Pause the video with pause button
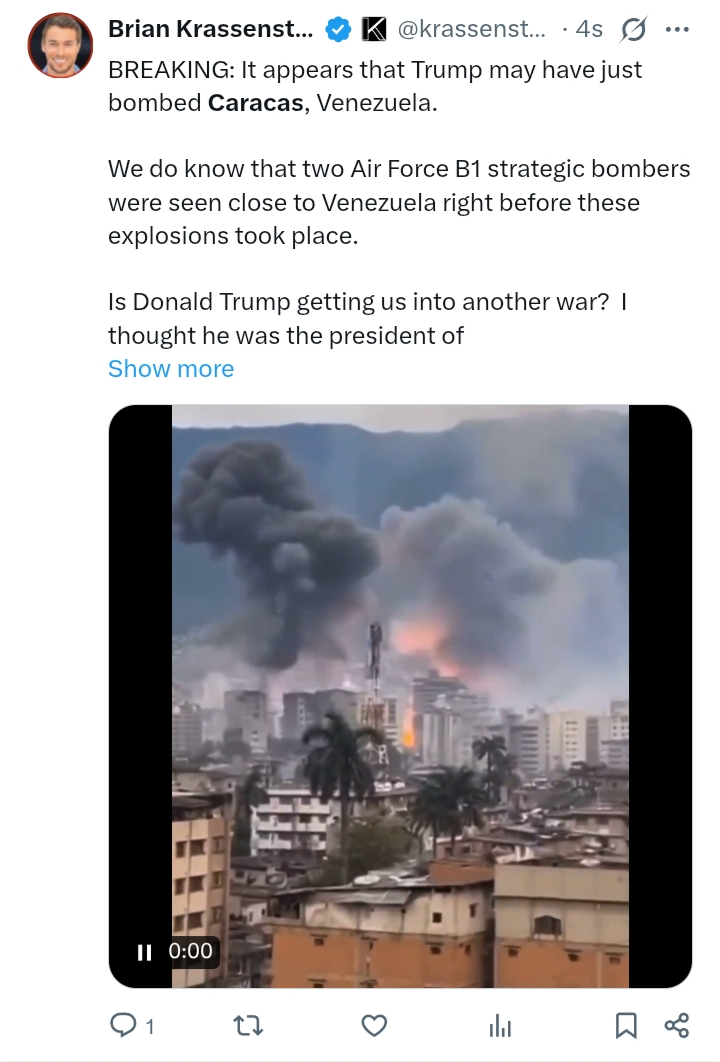This screenshot has width=720, height=1062. coord(144,952)
